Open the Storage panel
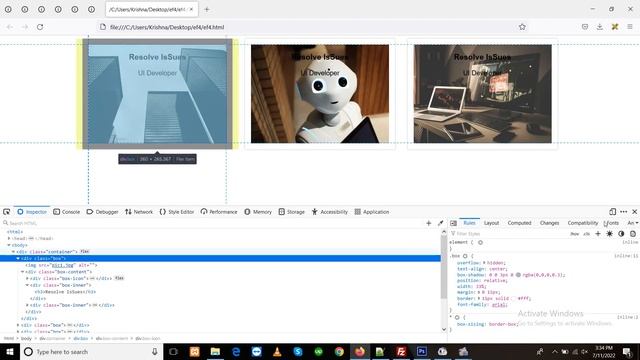Viewport: 640px width, 360px height. [x=291, y=212]
